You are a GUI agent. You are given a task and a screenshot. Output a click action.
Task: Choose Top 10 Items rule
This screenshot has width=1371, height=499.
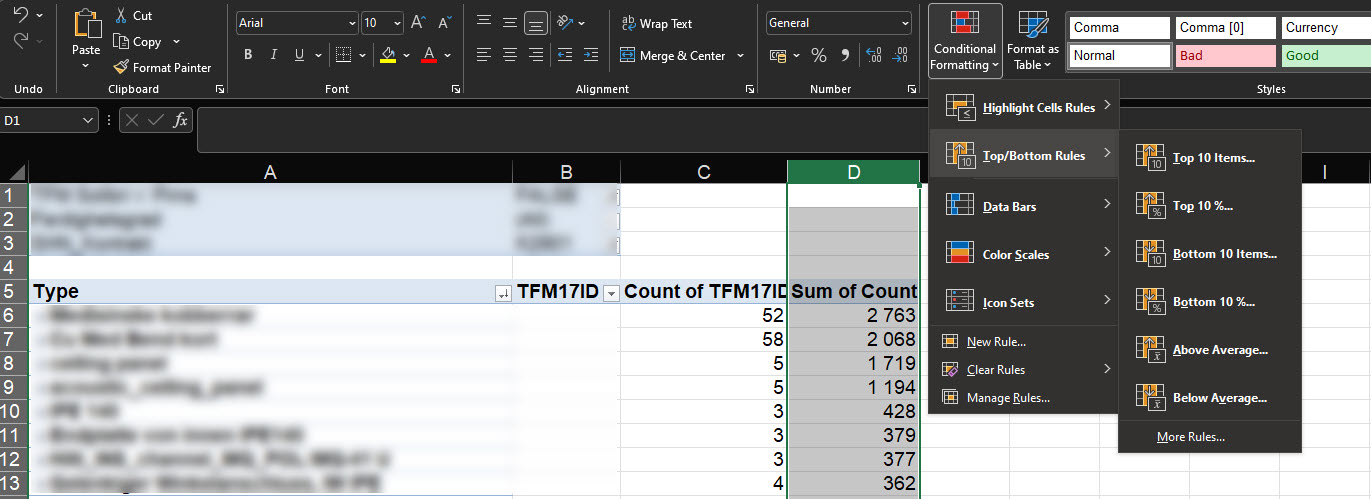tap(1209, 158)
